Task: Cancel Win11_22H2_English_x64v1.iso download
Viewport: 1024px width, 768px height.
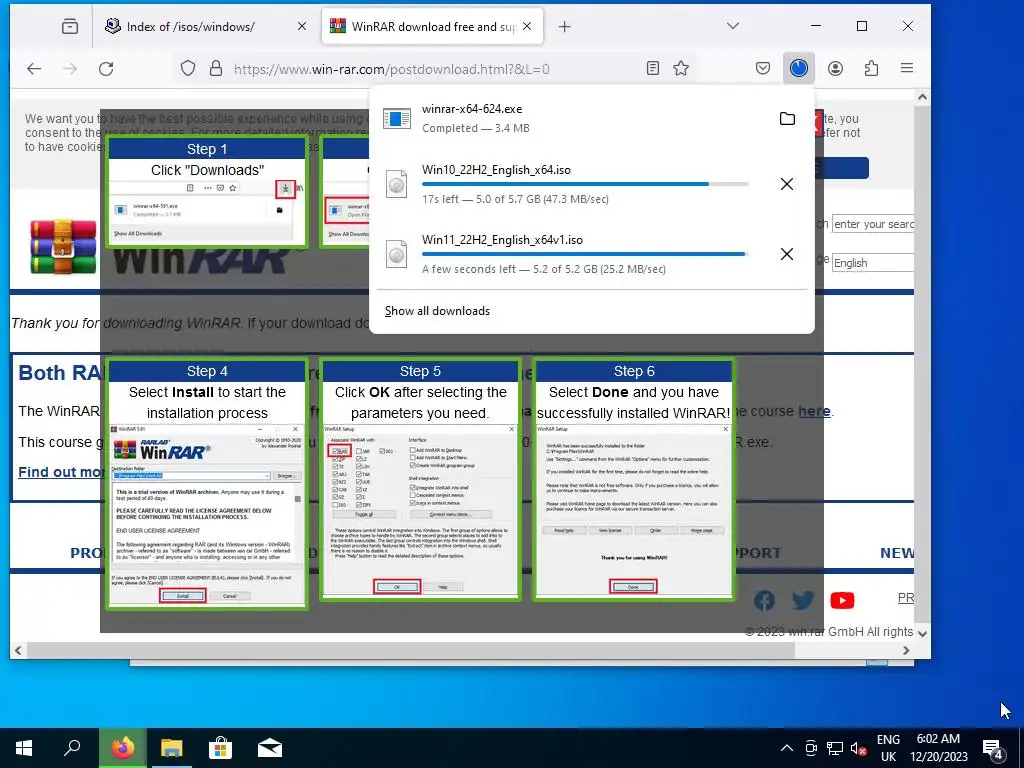Action: (x=787, y=254)
